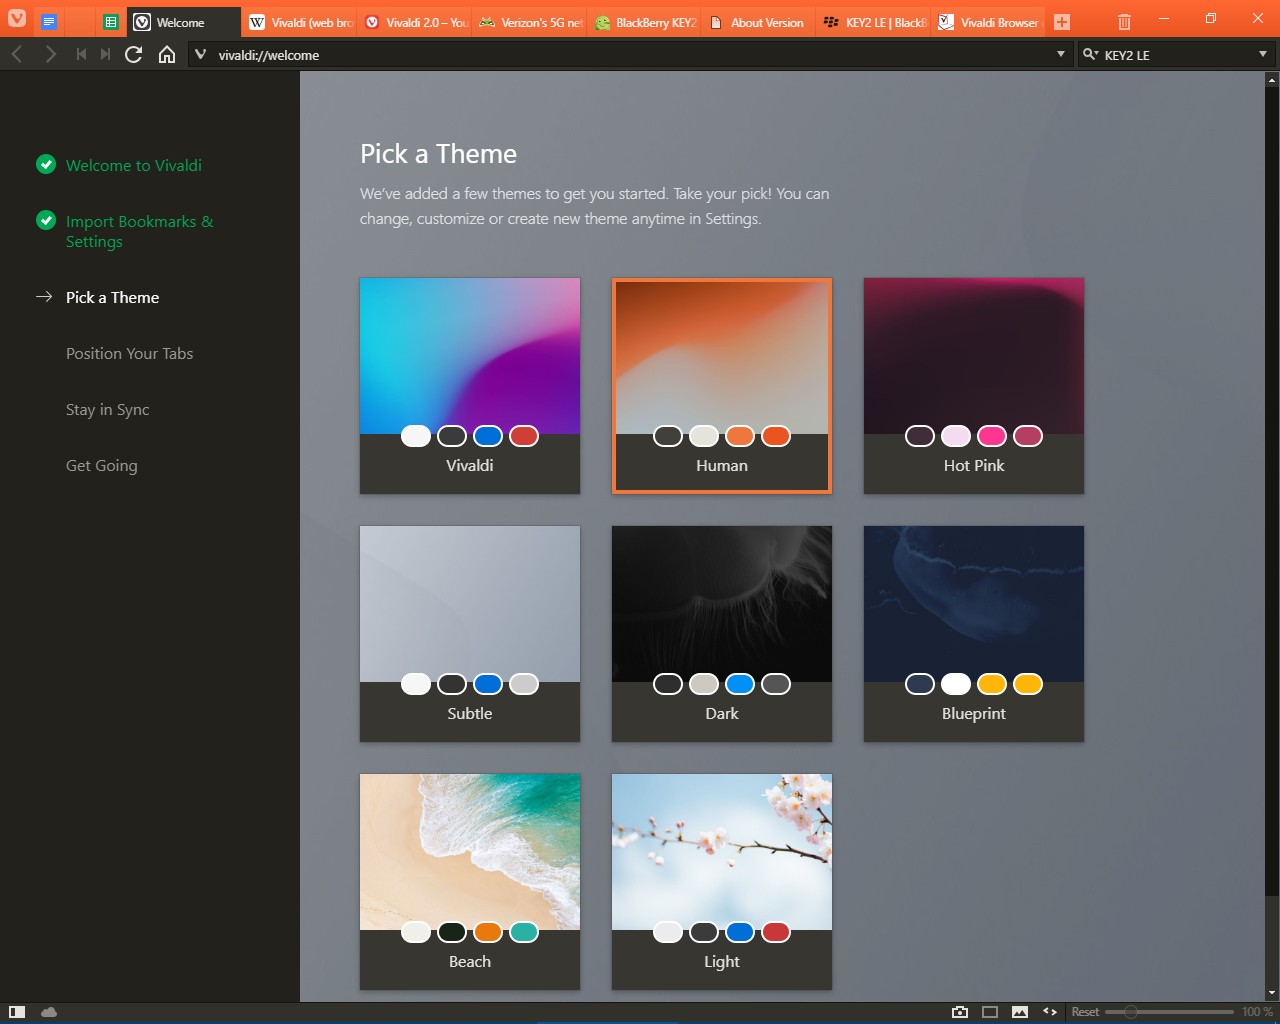Click the blue swatch on Dark theme
Screen dimensions: 1280x1024
(740, 684)
